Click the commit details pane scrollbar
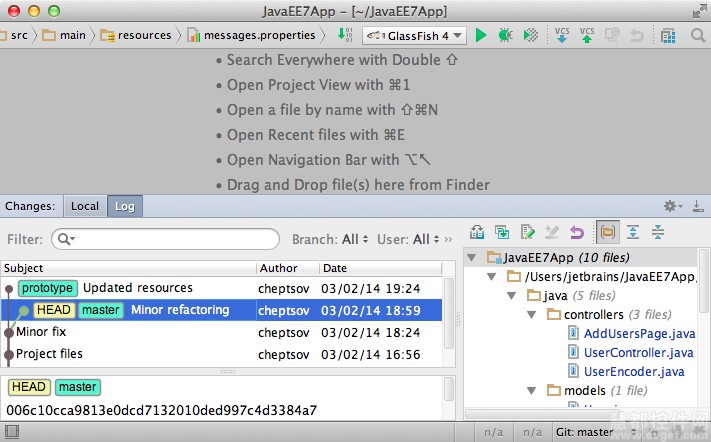 tap(449, 389)
